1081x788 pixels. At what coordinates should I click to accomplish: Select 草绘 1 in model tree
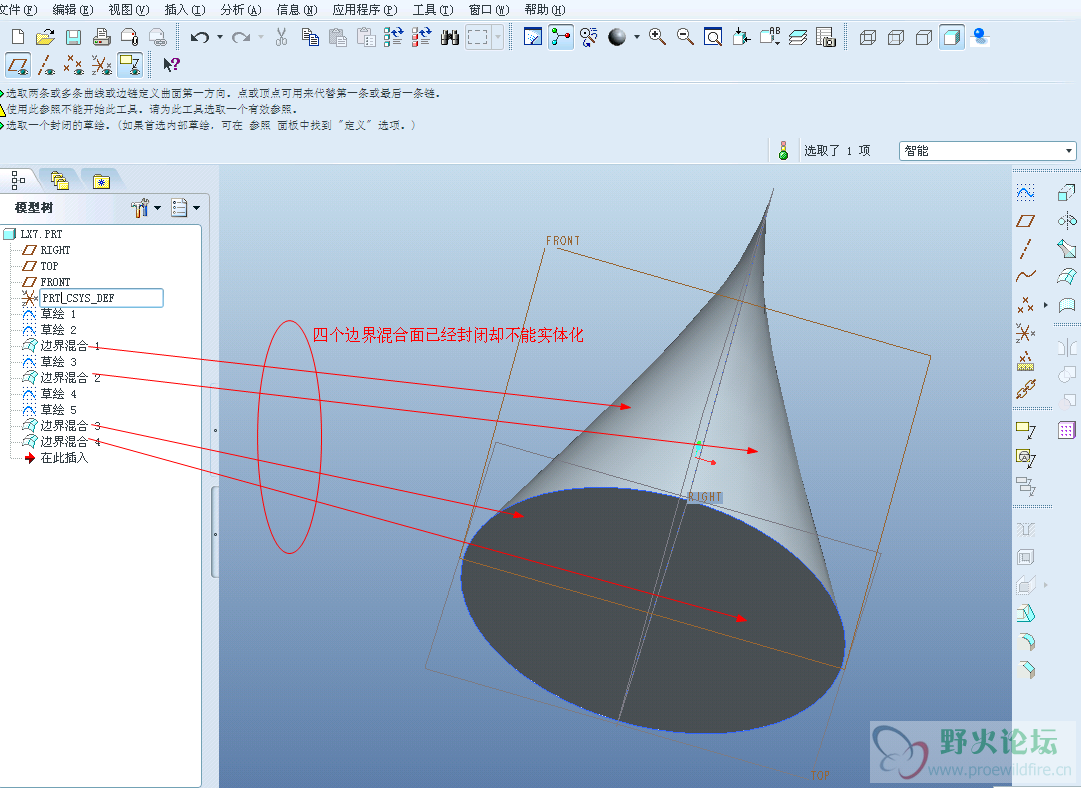(x=58, y=314)
